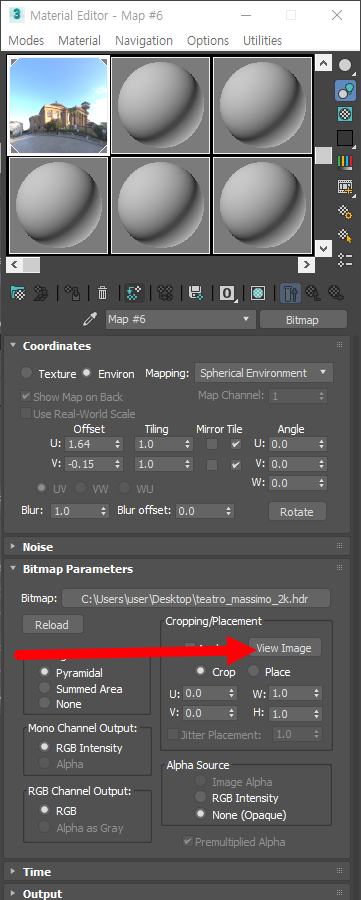Select None (Opaque) alpha source
Image resolution: width=361 pixels, height=900 pixels.
[x=200, y=814]
